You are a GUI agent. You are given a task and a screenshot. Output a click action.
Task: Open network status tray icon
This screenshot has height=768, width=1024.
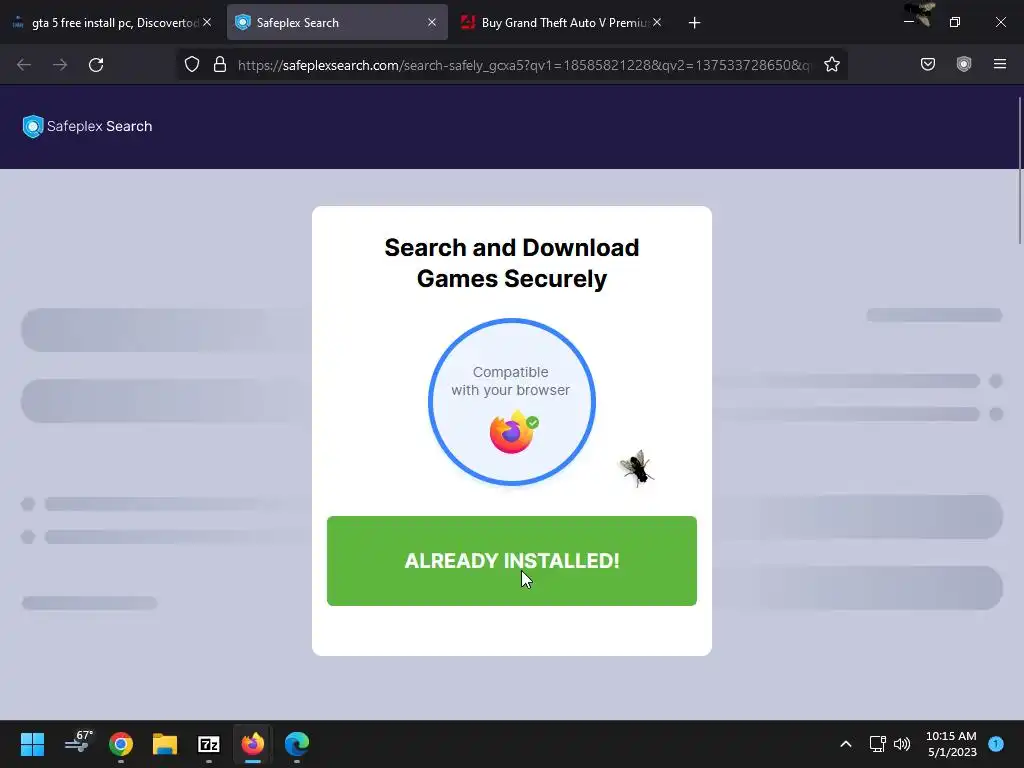click(877, 744)
